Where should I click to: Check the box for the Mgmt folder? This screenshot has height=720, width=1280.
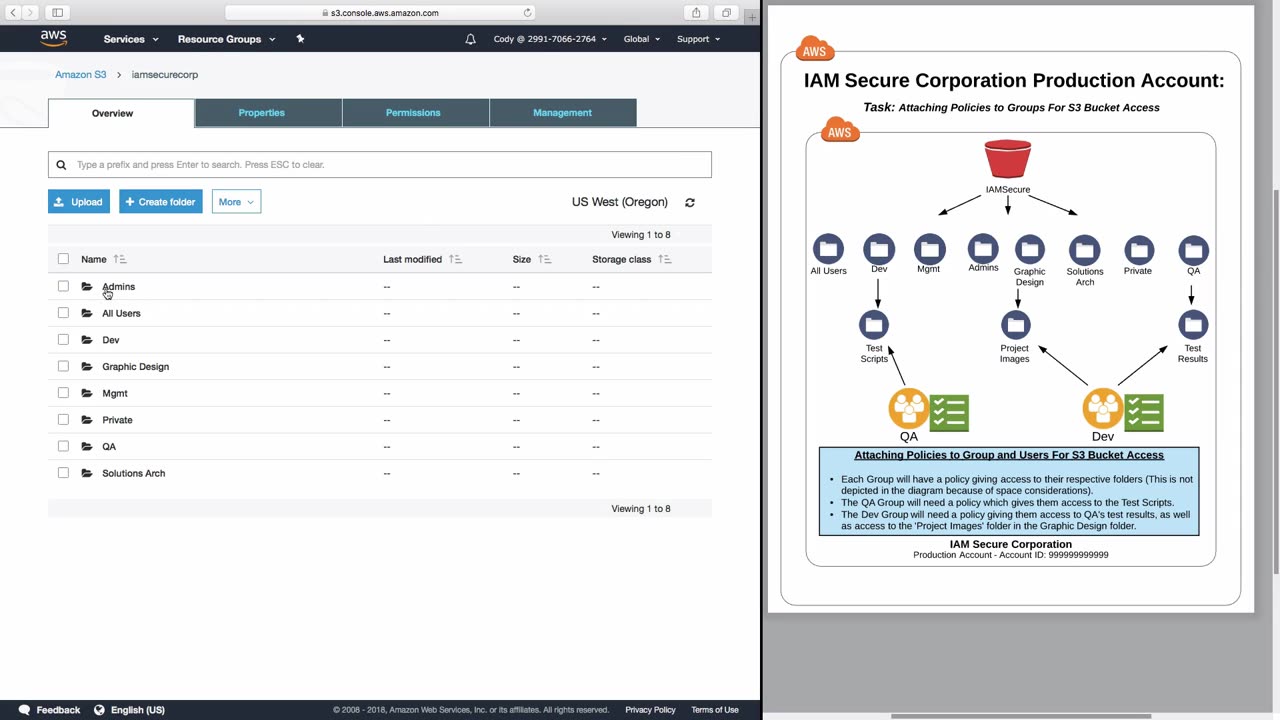63,393
